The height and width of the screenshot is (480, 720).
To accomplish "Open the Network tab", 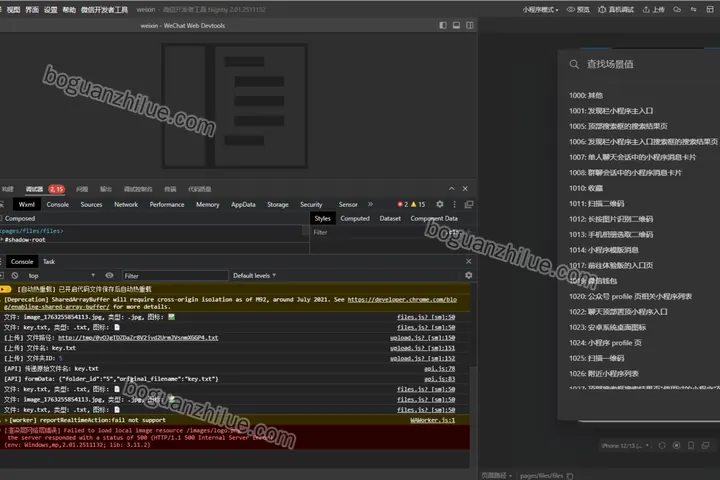I will coord(126,204).
